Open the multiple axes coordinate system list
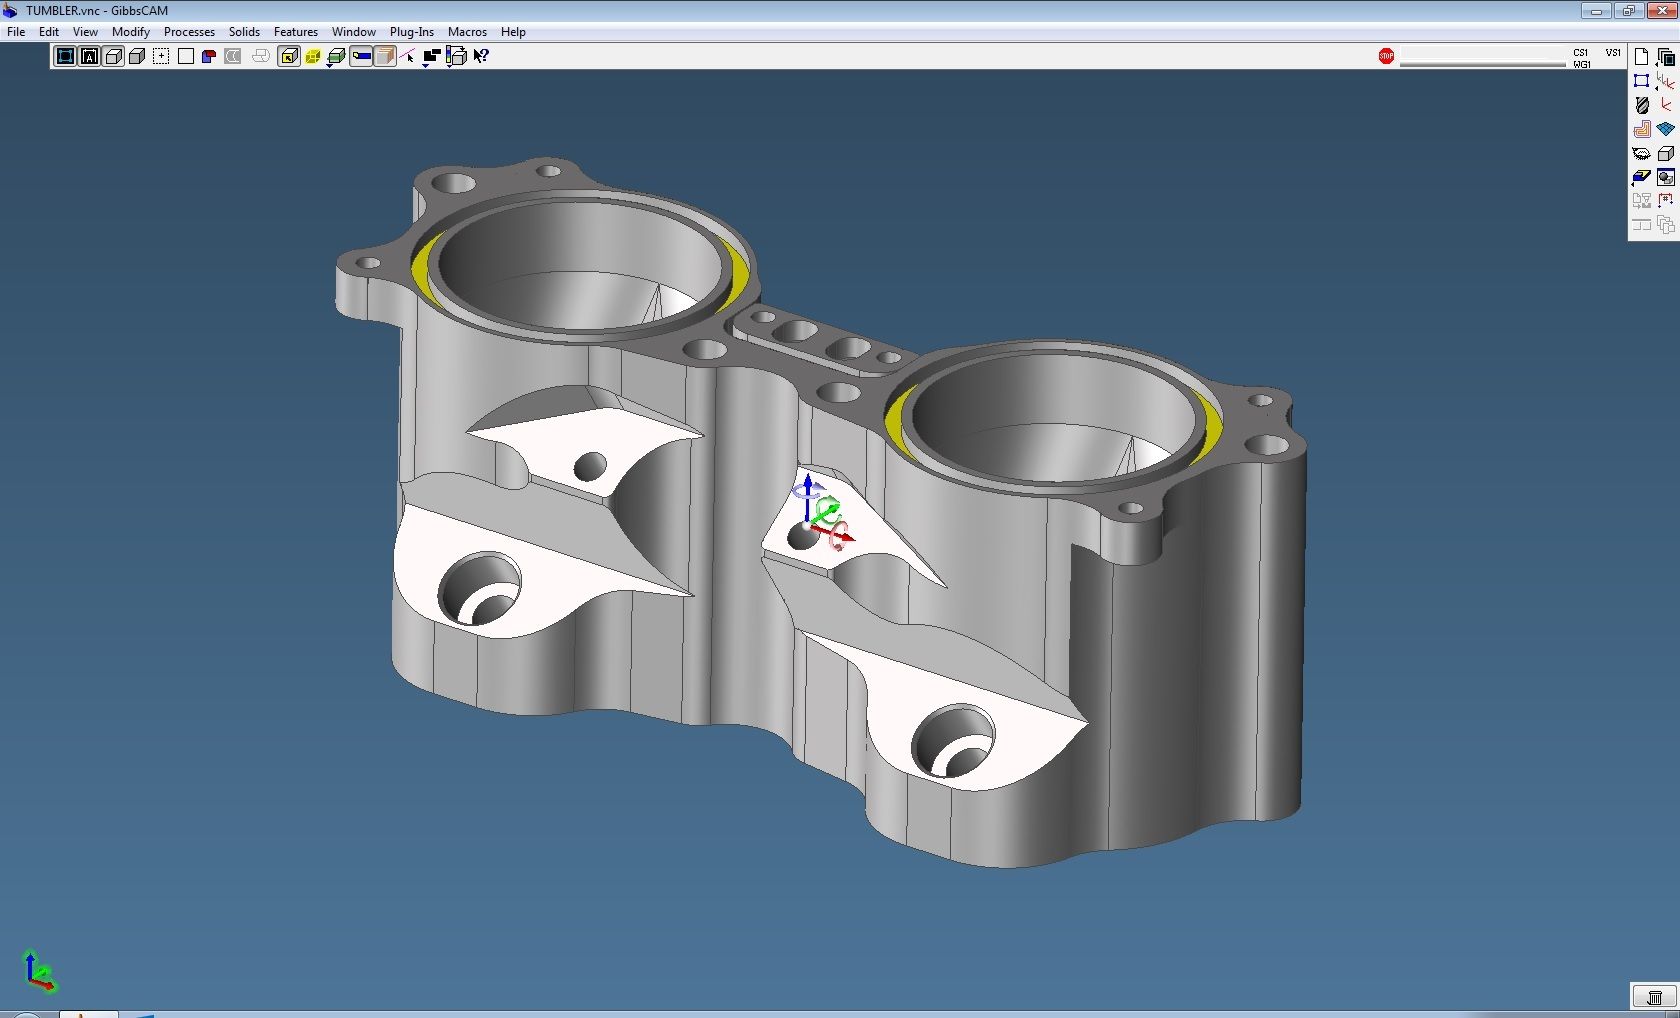 coord(1665,81)
